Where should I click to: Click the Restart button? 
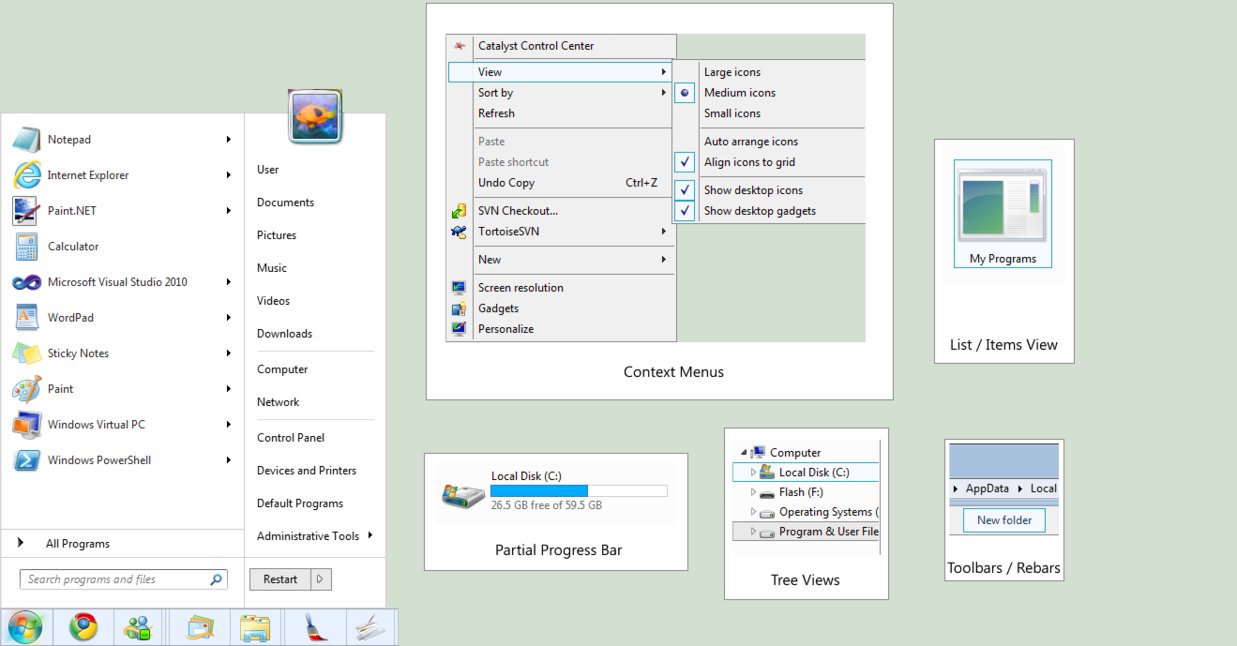[x=283, y=578]
